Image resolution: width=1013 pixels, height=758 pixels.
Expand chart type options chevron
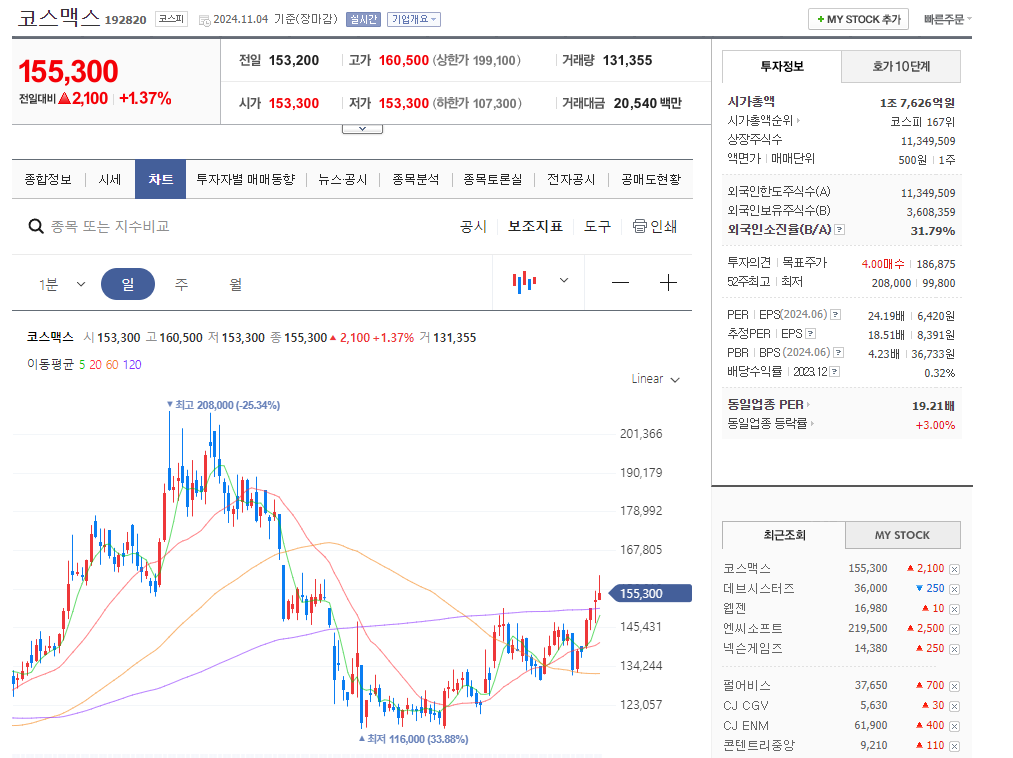click(564, 280)
